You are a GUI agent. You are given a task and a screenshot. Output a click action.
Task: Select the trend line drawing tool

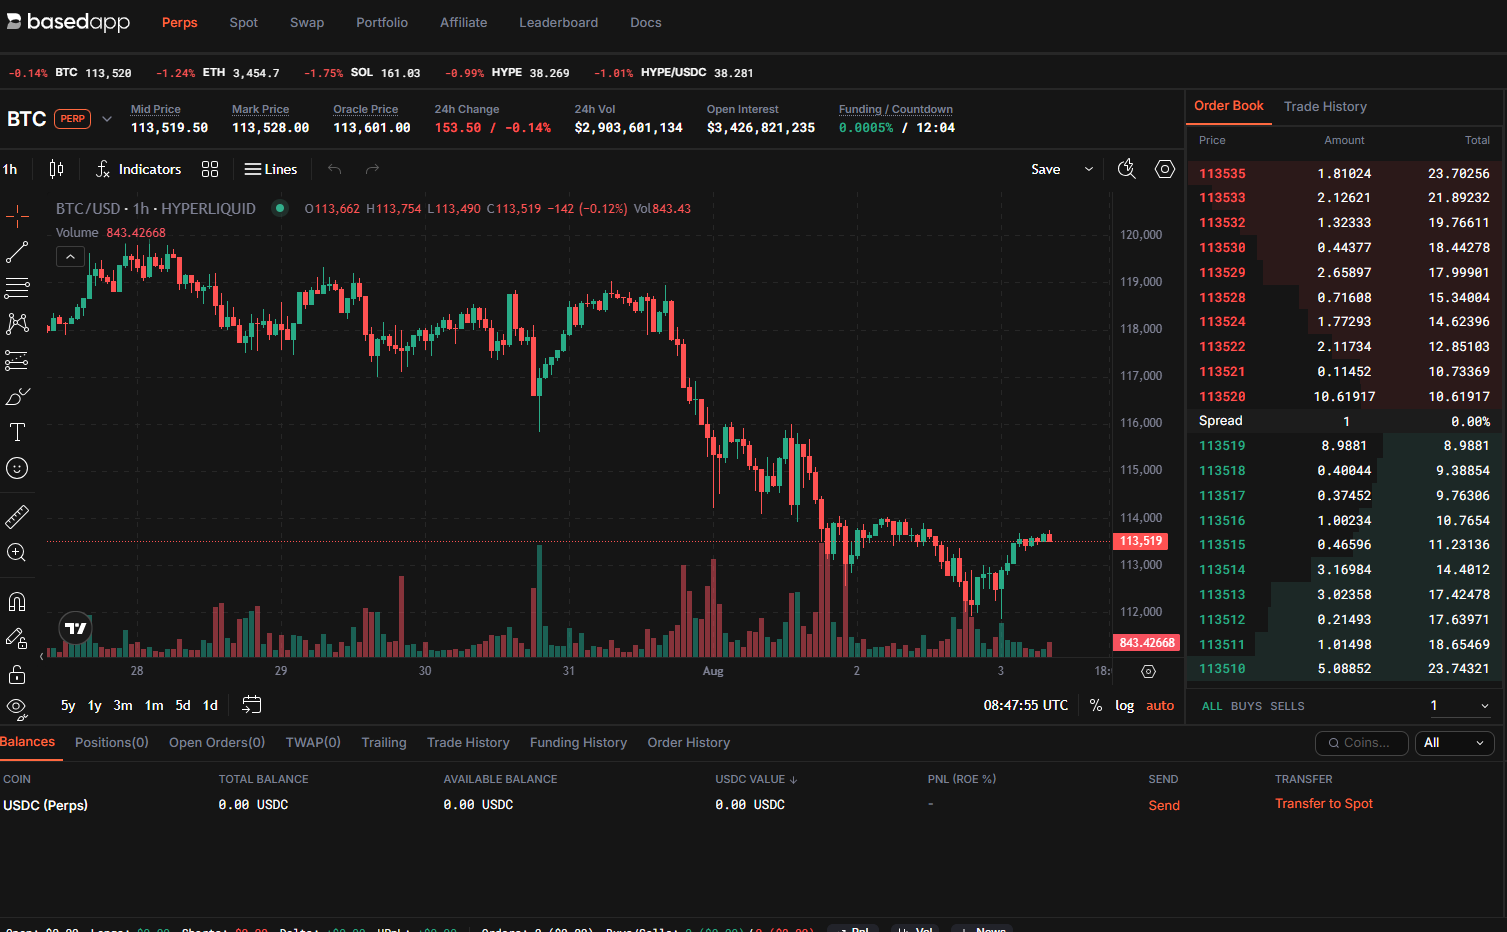pyautogui.click(x=17, y=252)
